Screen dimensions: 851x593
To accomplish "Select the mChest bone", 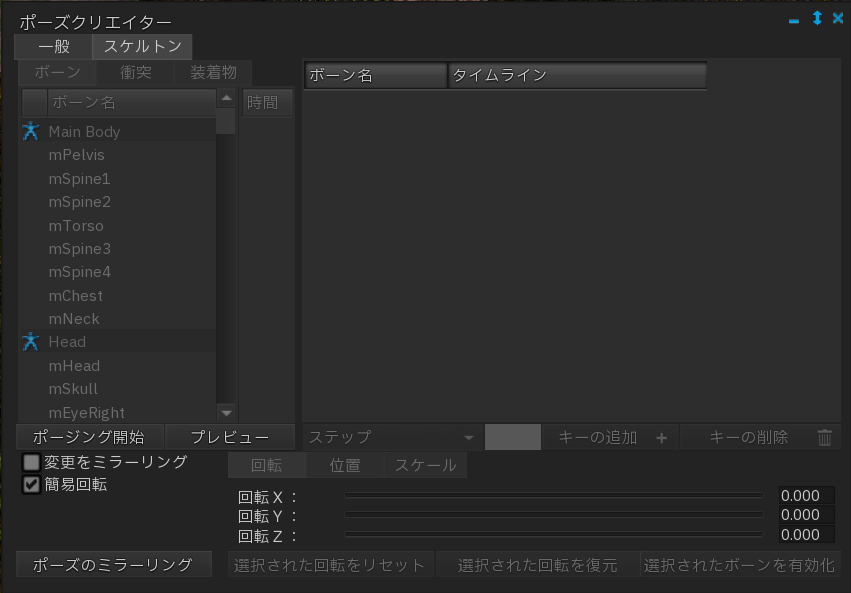I will tap(118, 296).
